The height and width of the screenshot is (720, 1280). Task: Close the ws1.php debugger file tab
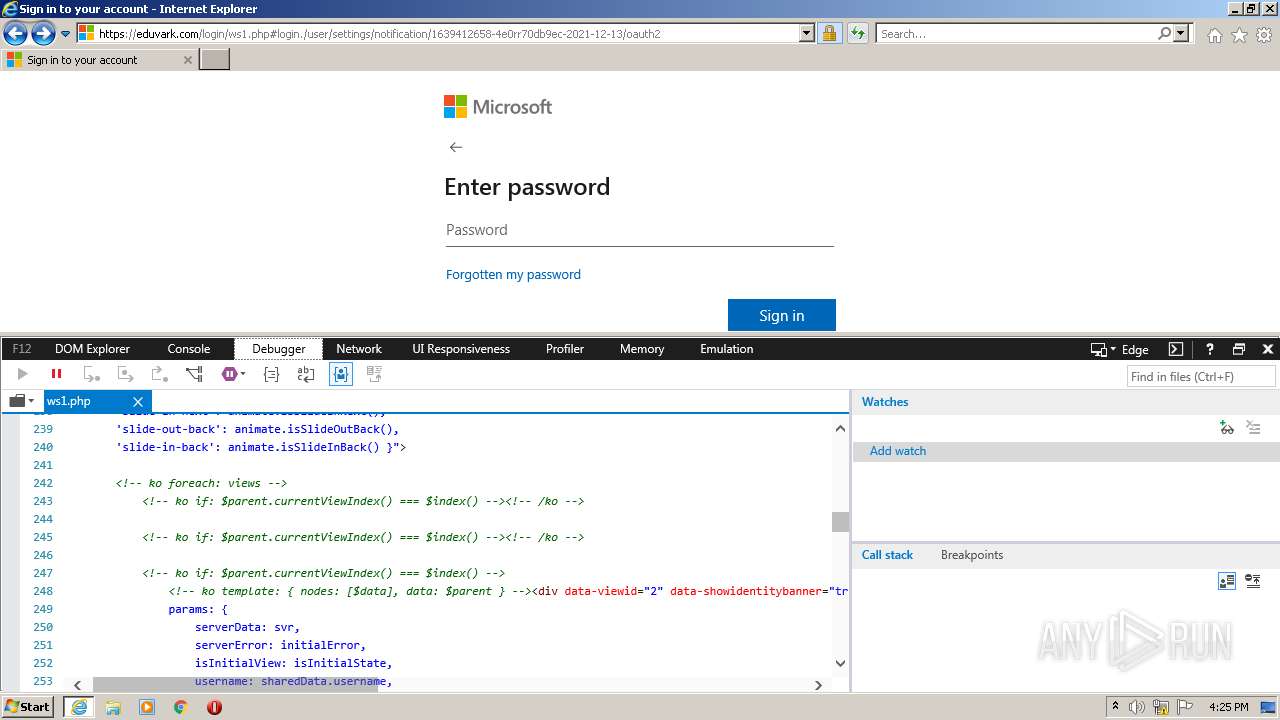(138, 402)
